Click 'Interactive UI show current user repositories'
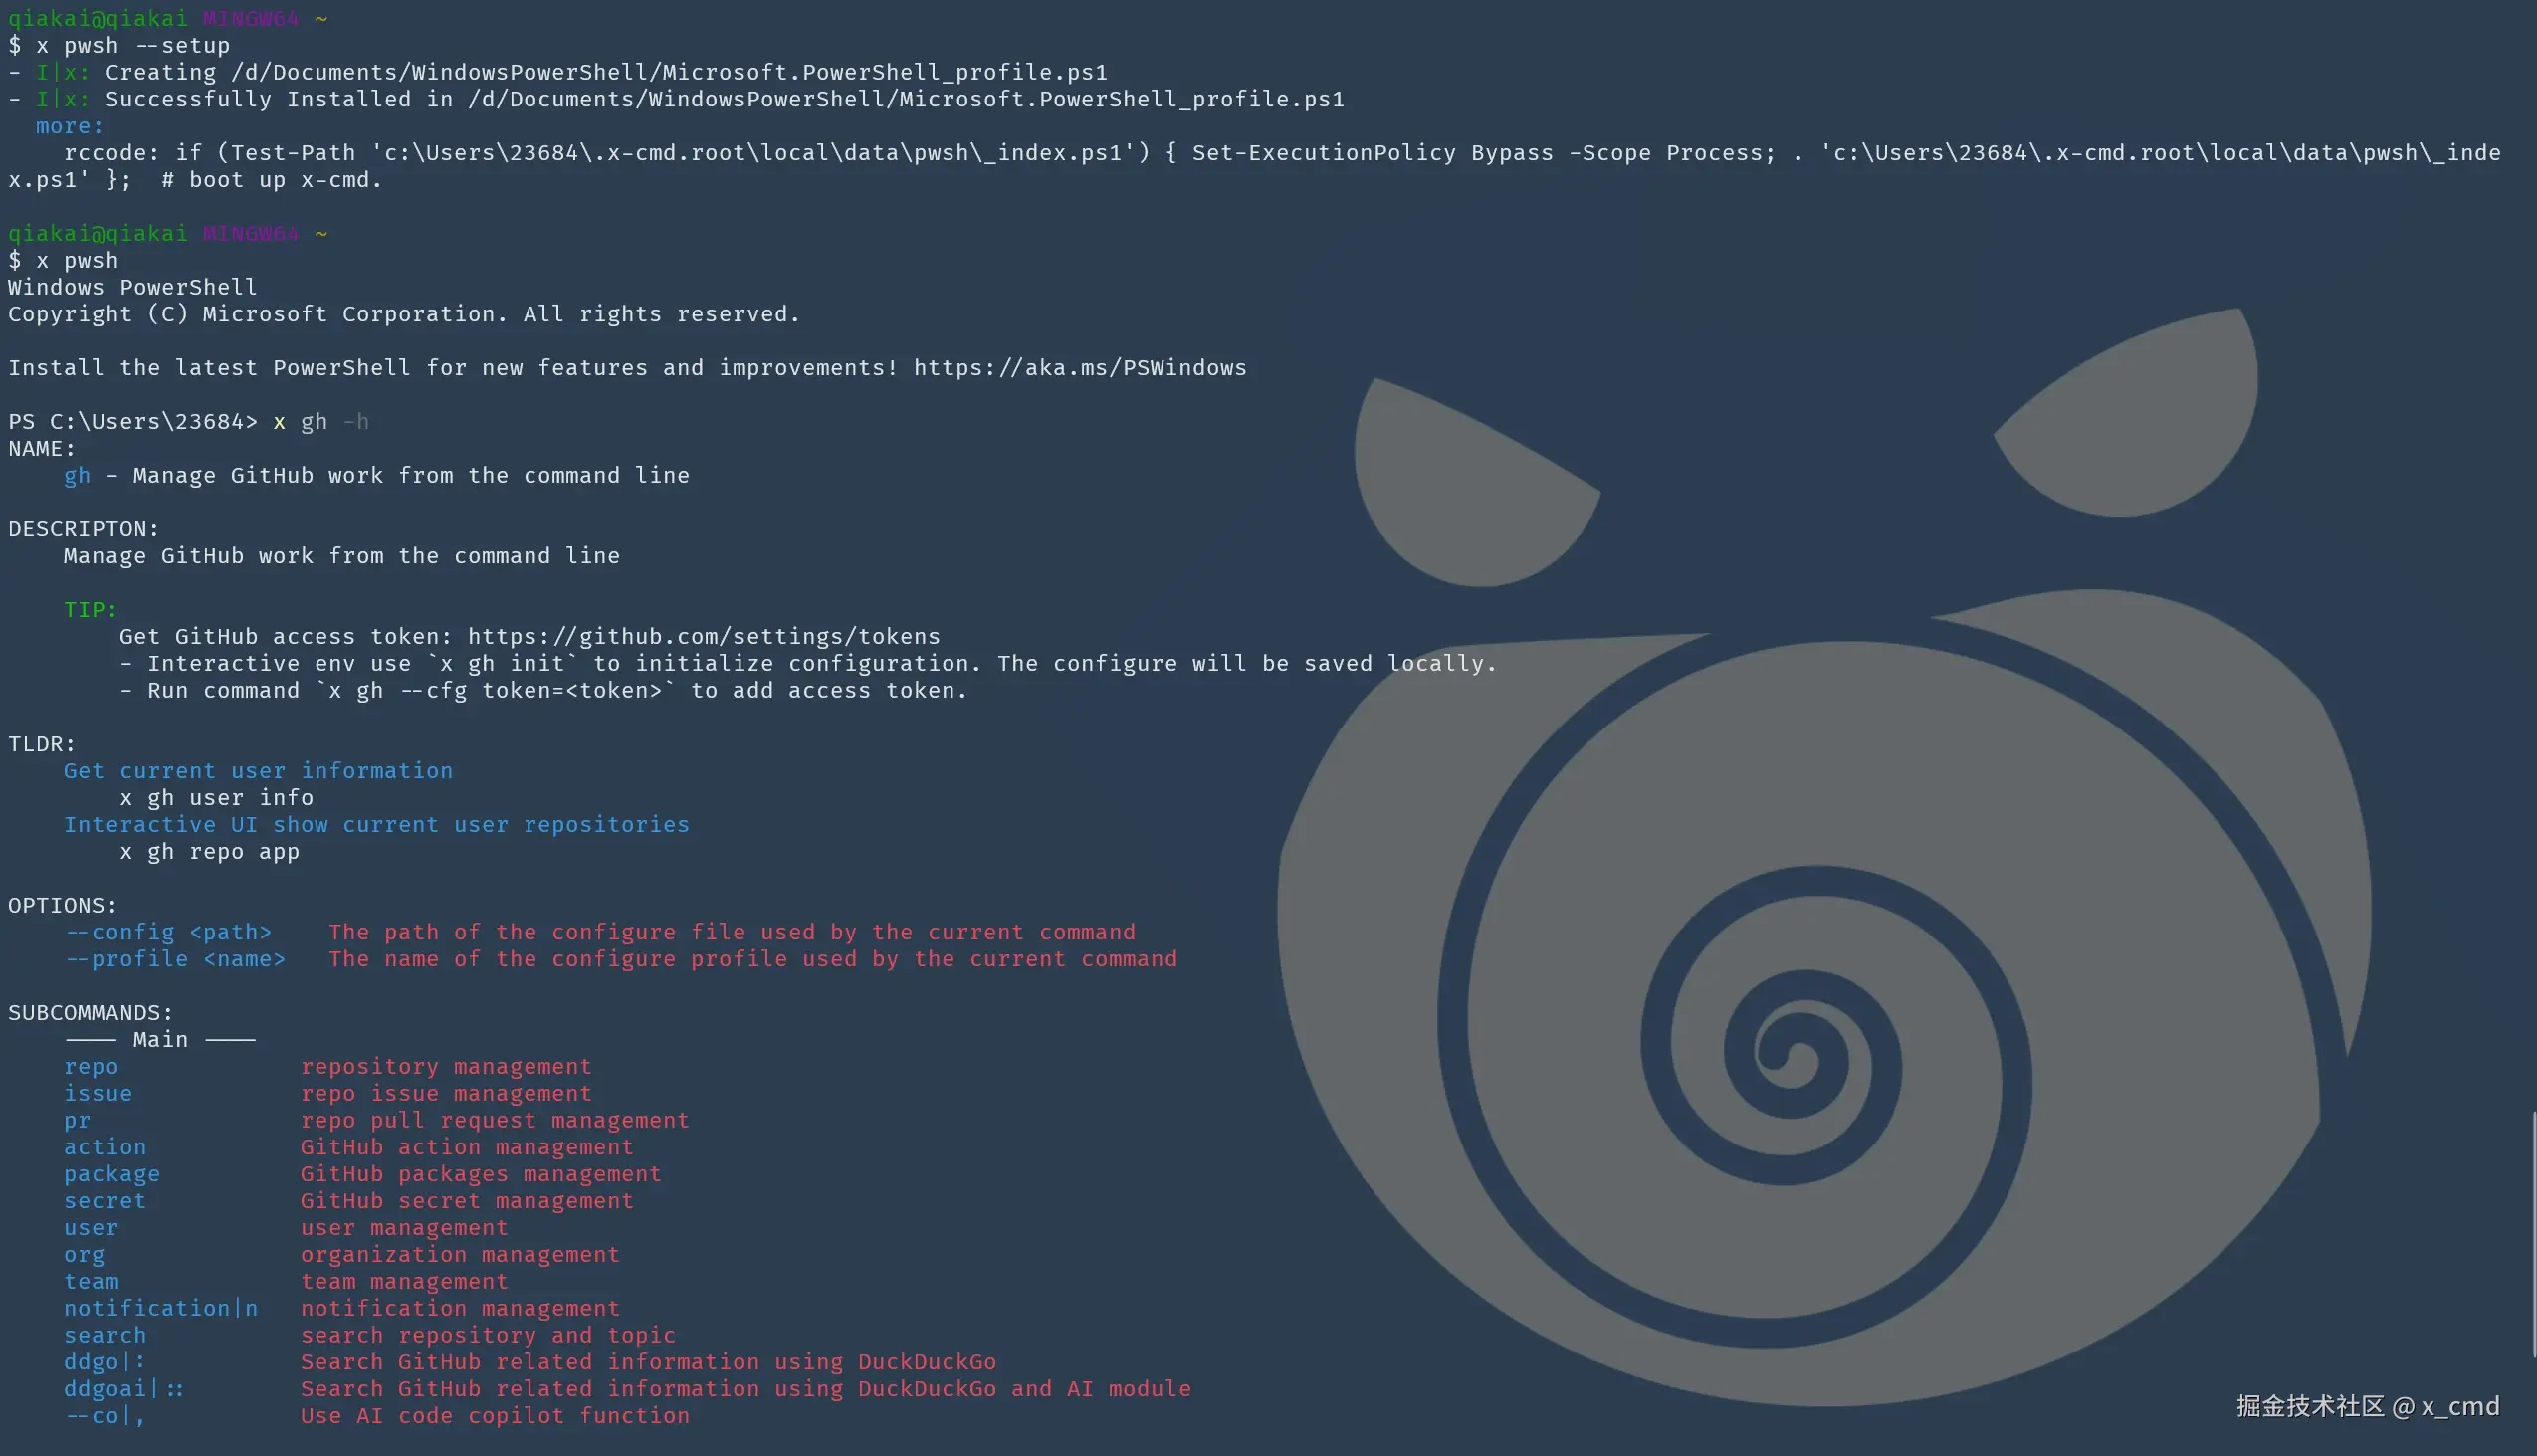This screenshot has width=2537, height=1456. (x=376, y=825)
